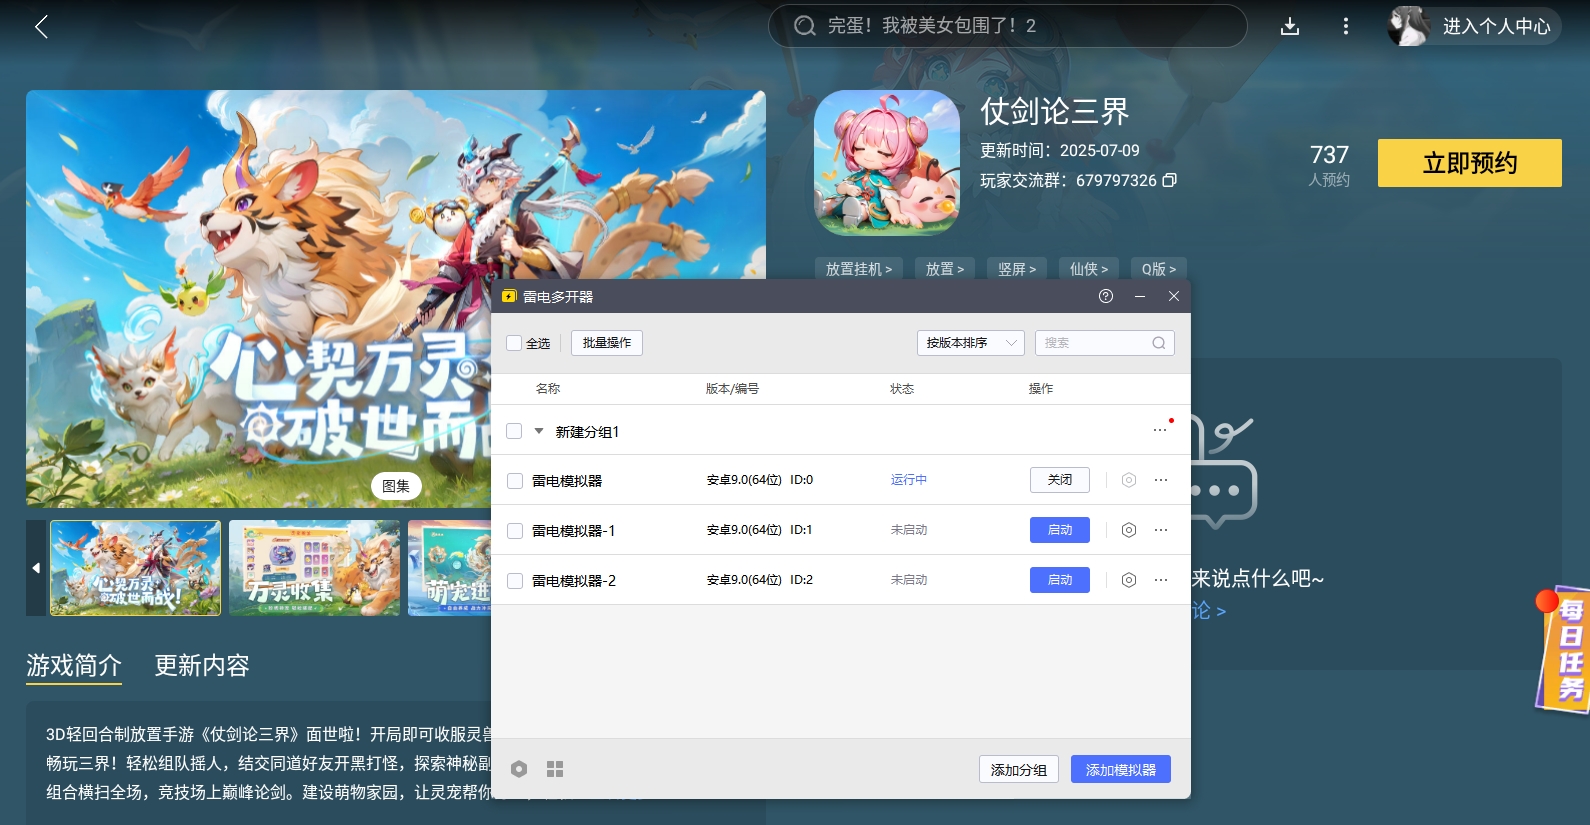Click 添加分组 add group button
1590x825 pixels.
1019,769
